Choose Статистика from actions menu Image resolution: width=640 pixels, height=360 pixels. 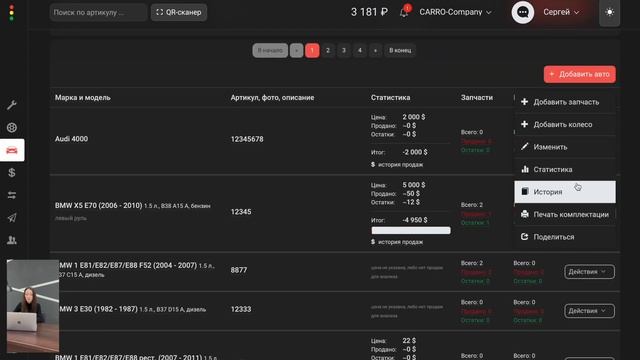point(565,169)
